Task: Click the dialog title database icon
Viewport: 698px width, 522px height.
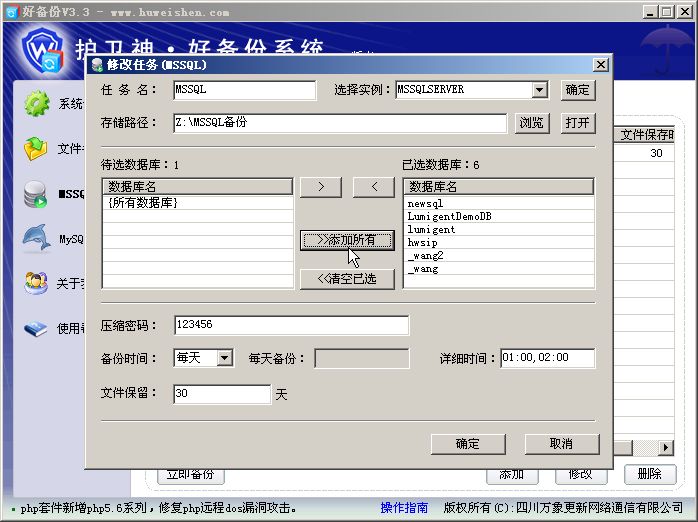Action: tap(97, 65)
